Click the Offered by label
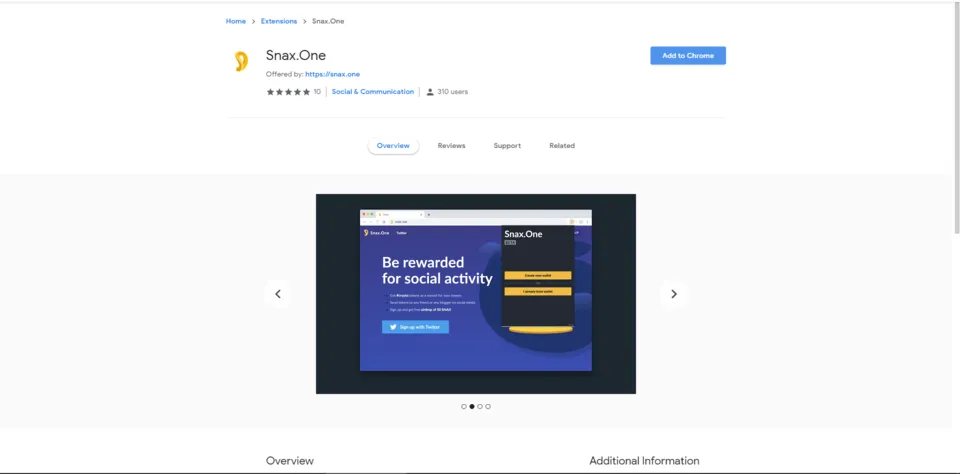Viewport: 960px width, 474px height. coord(285,74)
